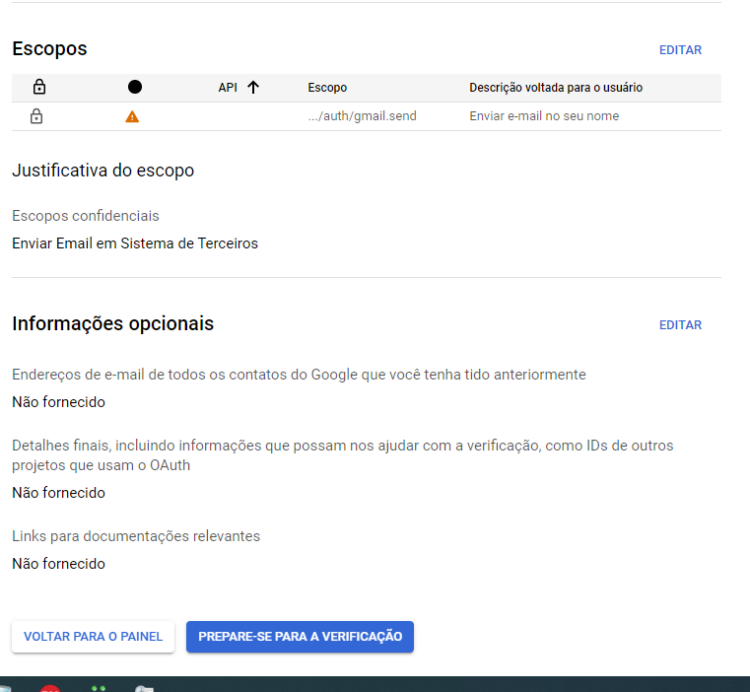
Task: Click Não fornecido under Links para documentações
Action: pyautogui.click(x=58, y=564)
